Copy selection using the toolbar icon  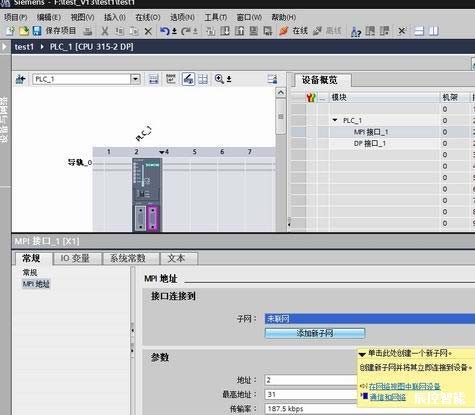[119, 31]
